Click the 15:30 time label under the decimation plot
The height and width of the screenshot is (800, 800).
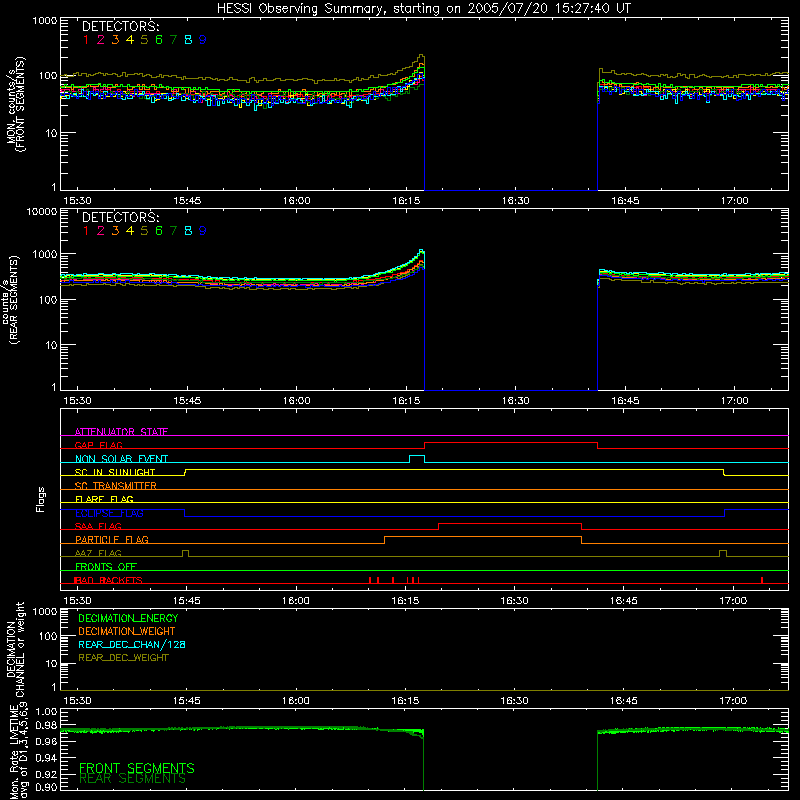click(77, 701)
